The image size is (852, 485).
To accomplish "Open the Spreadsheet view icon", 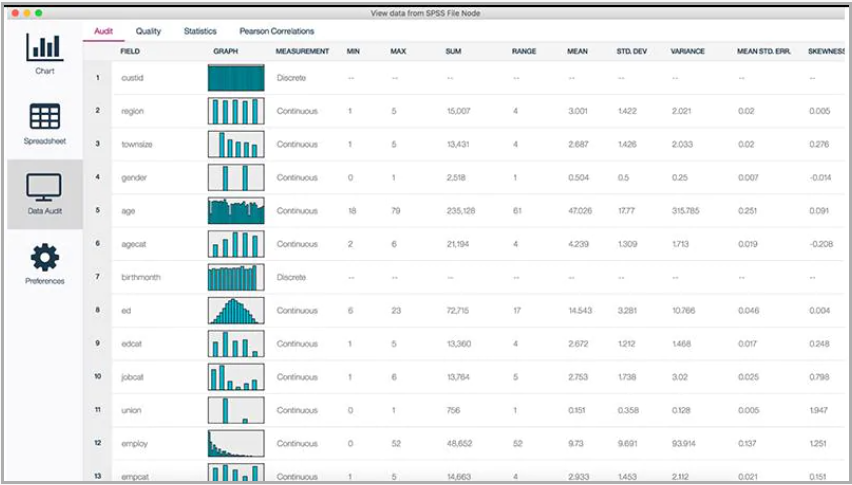I will [x=45, y=116].
